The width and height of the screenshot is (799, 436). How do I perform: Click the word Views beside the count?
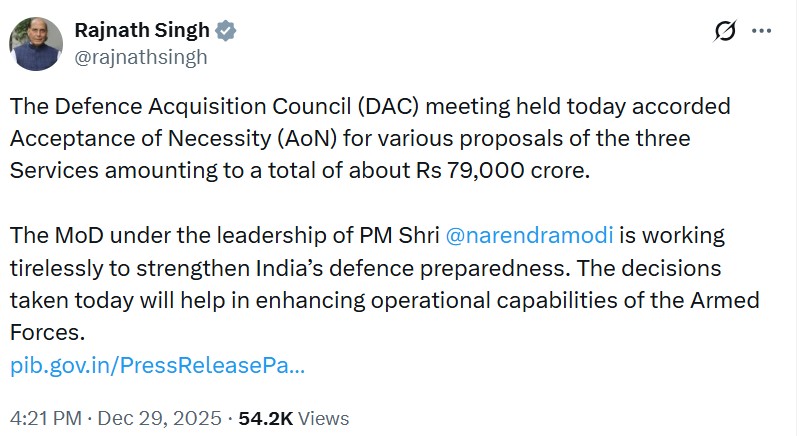click(322, 418)
